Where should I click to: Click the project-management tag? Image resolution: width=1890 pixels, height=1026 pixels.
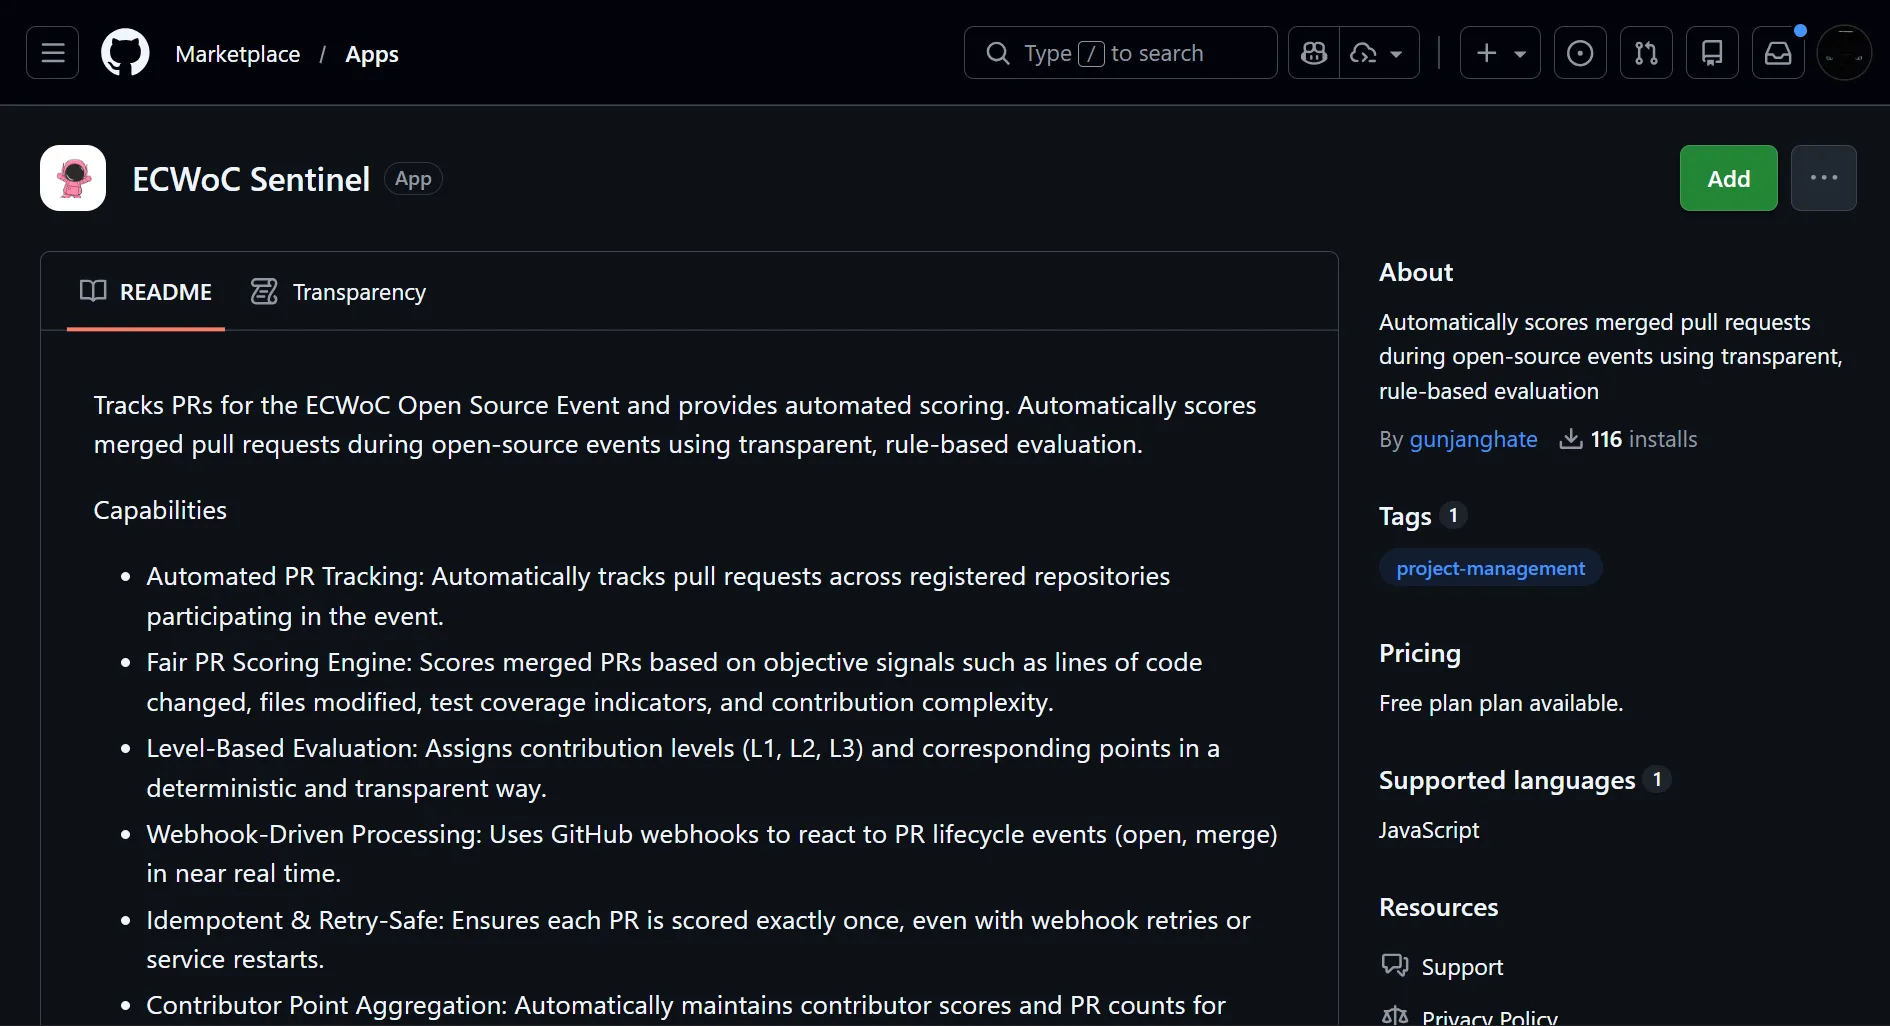1490,568
